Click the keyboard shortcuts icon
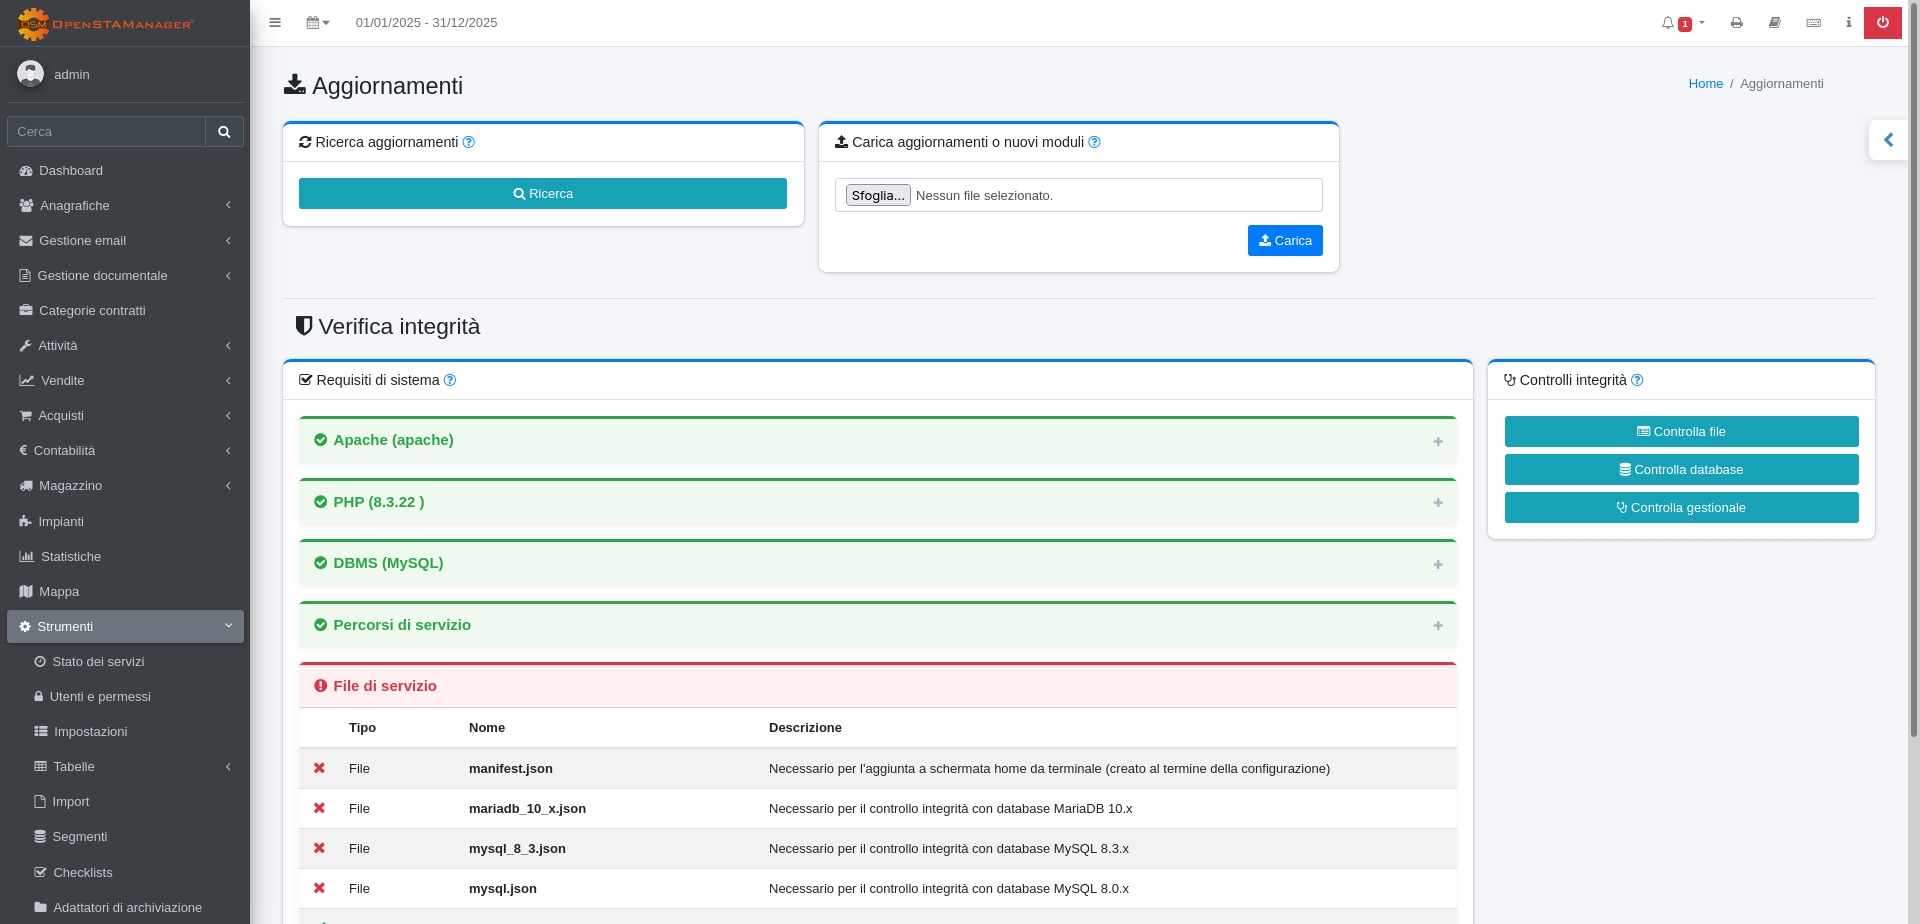Screen dimensions: 1920x924 coord(1813,23)
